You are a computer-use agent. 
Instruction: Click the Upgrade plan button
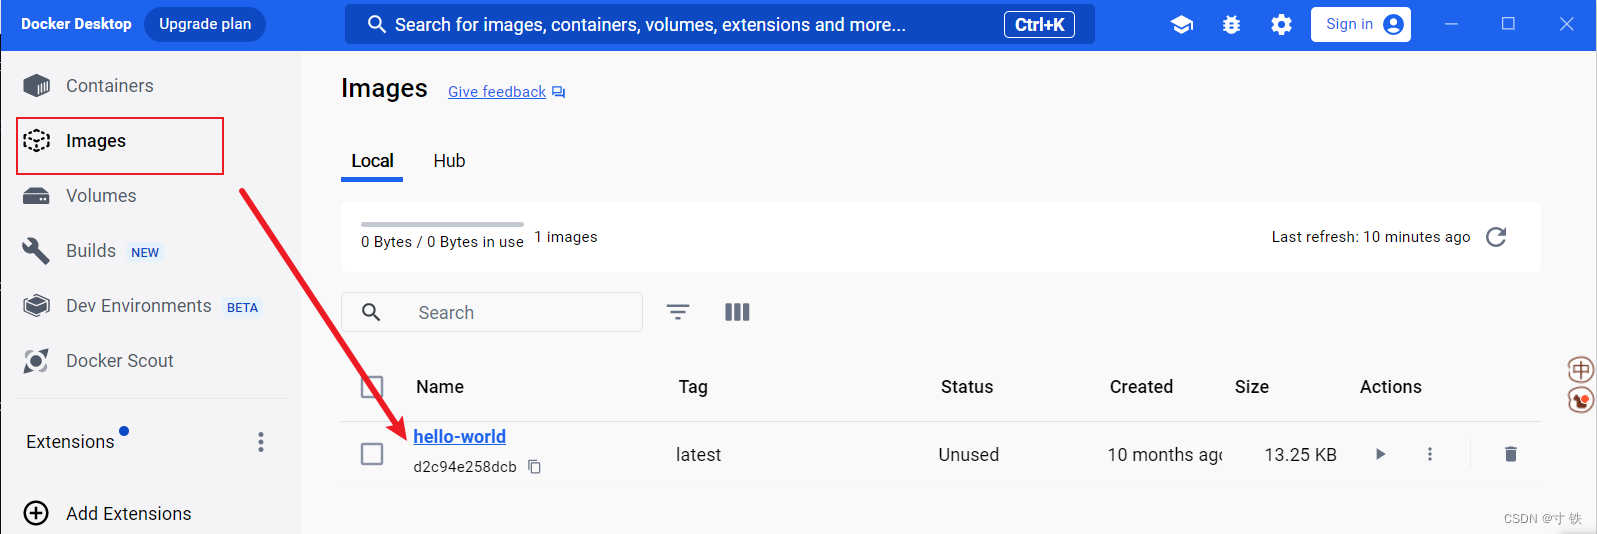[x=205, y=24]
